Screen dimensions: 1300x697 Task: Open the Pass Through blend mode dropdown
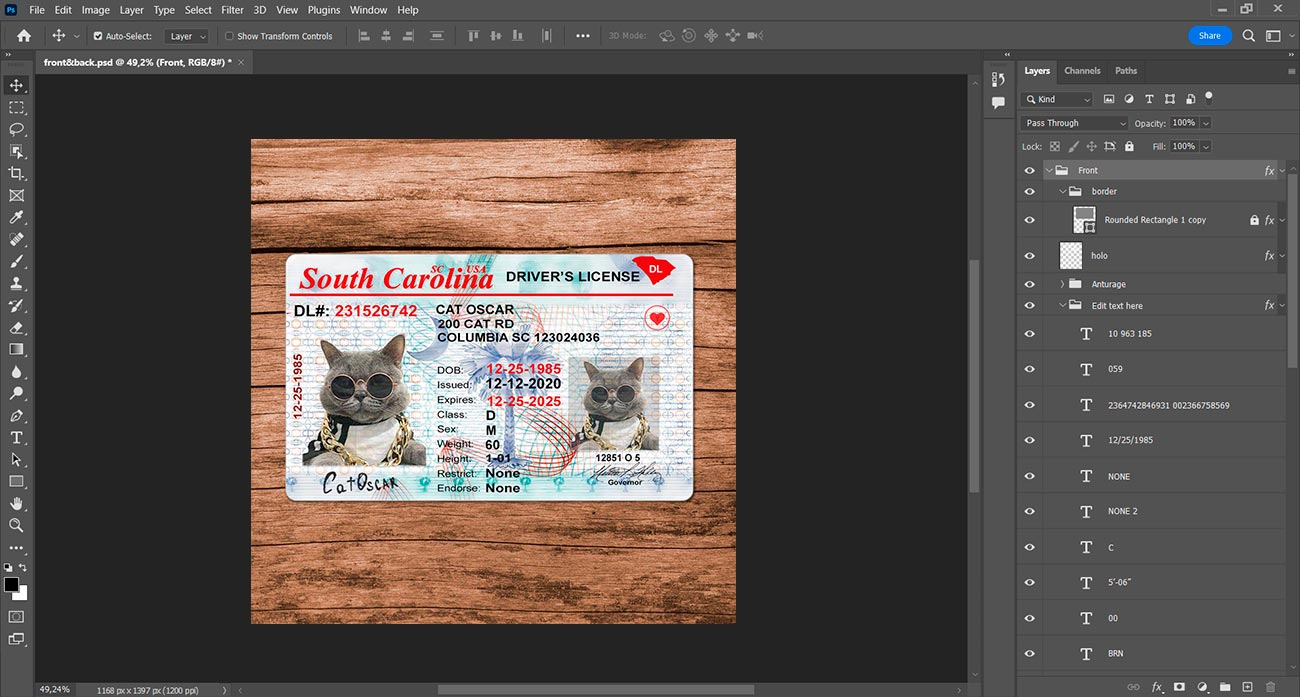pyautogui.click(x=1074, y=123)
